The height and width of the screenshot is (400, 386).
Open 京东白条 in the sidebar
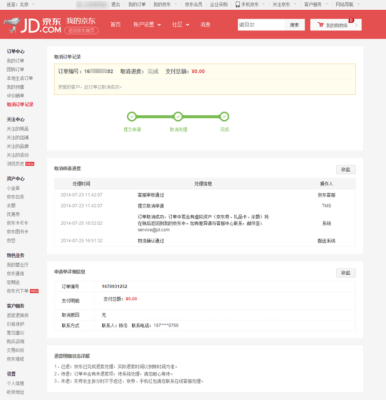pos(15,197)
